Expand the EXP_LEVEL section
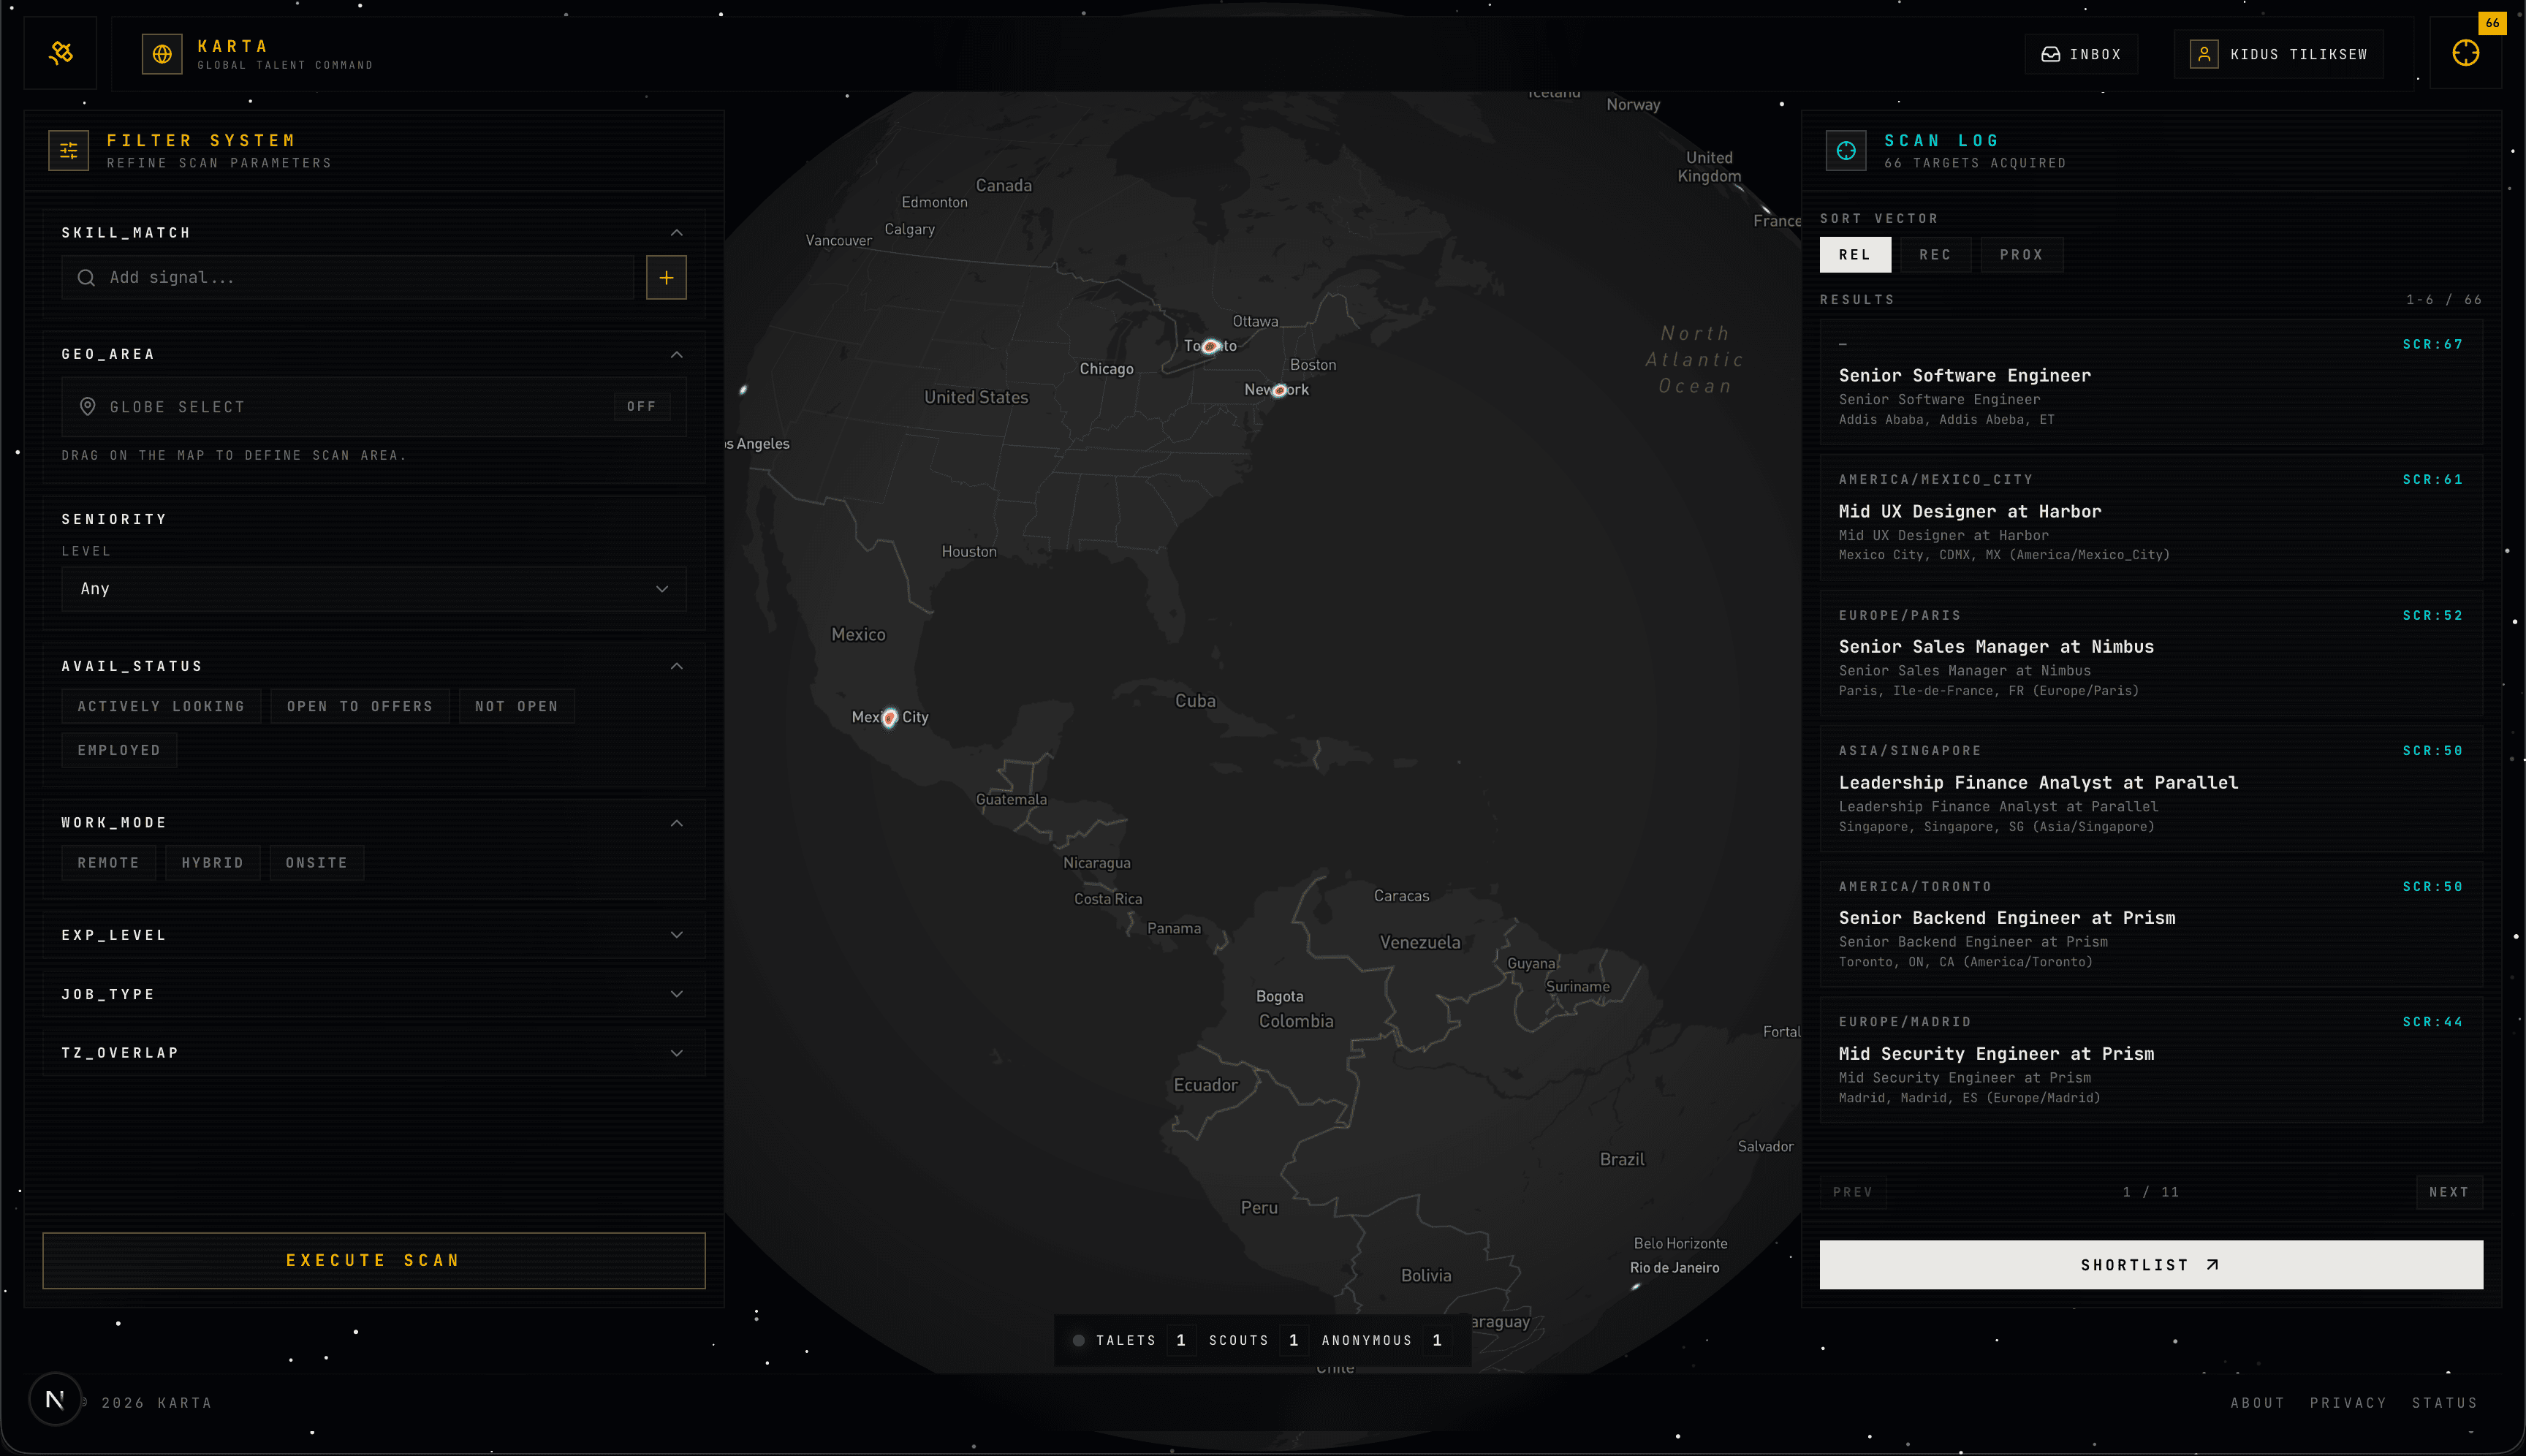This screenshot has width=2526, height=1456. 676,934
